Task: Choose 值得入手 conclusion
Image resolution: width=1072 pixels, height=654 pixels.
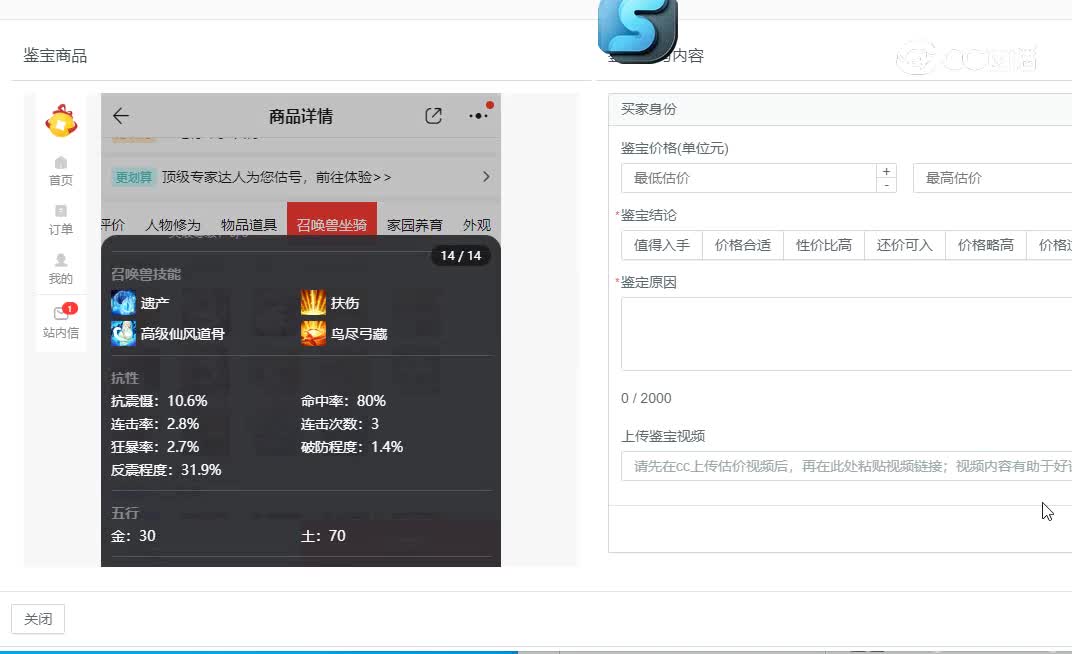Action: 662,245
